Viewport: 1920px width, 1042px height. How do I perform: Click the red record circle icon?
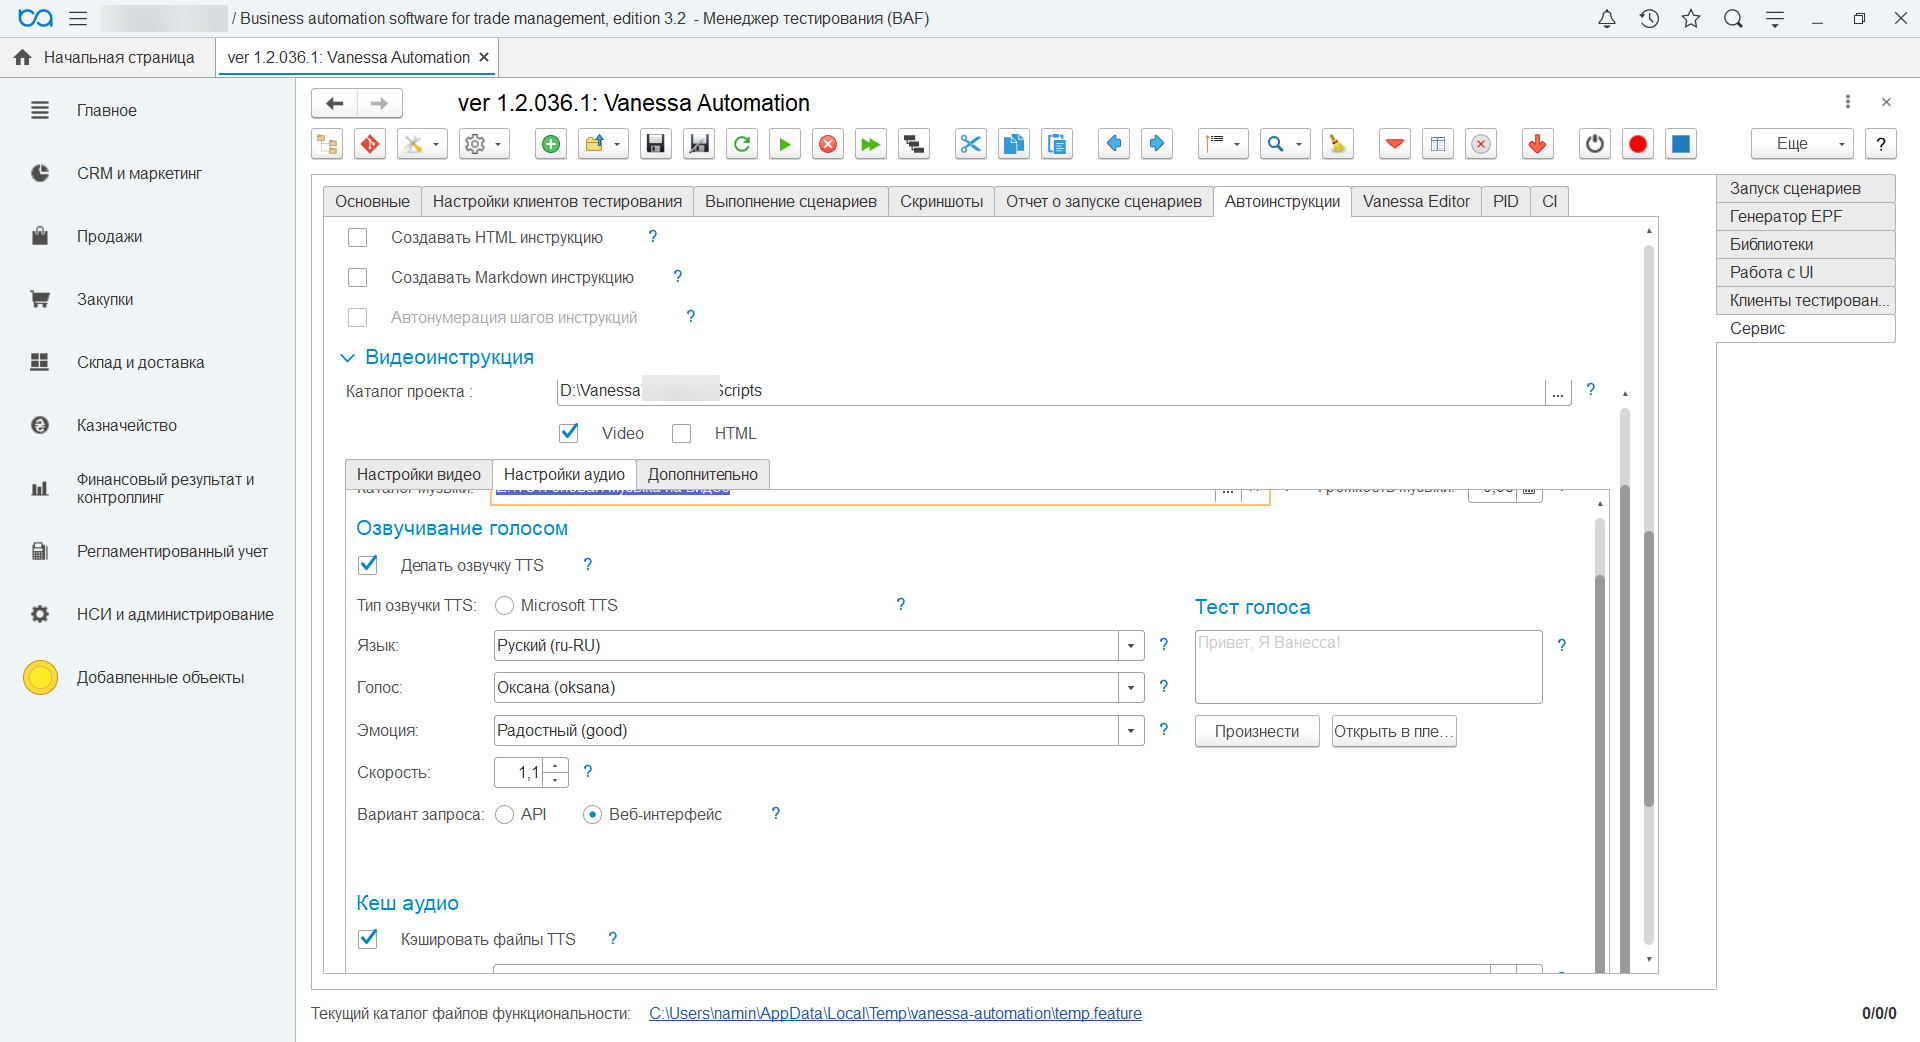[1638, 144]
